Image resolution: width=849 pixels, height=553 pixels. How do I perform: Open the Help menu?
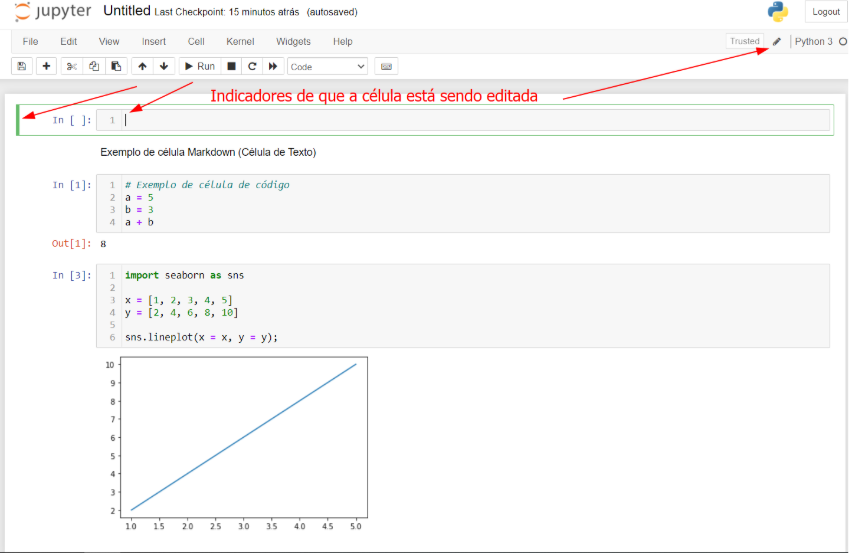[343, 42]
